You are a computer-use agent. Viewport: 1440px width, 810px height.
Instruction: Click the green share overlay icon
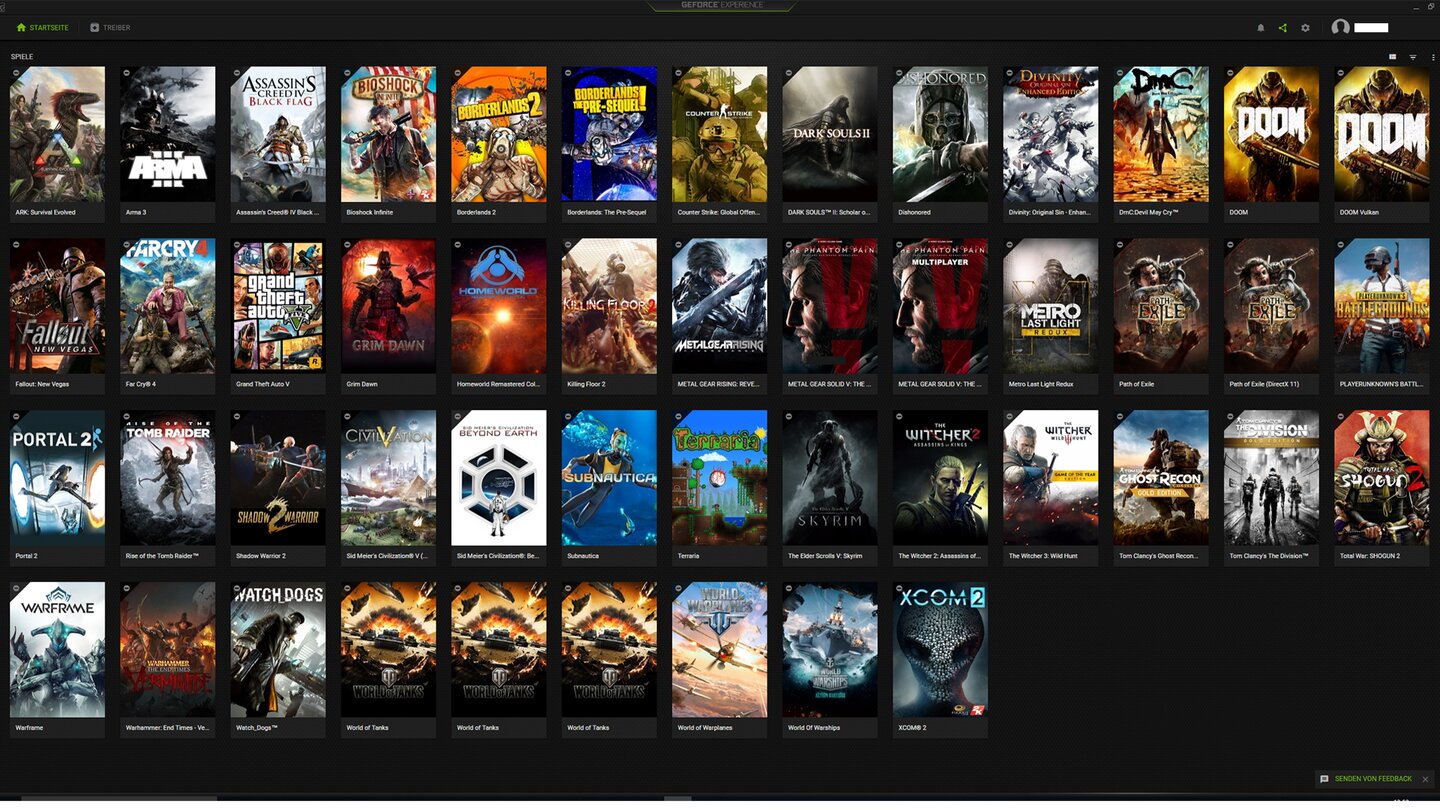[x=1283, y=28]
